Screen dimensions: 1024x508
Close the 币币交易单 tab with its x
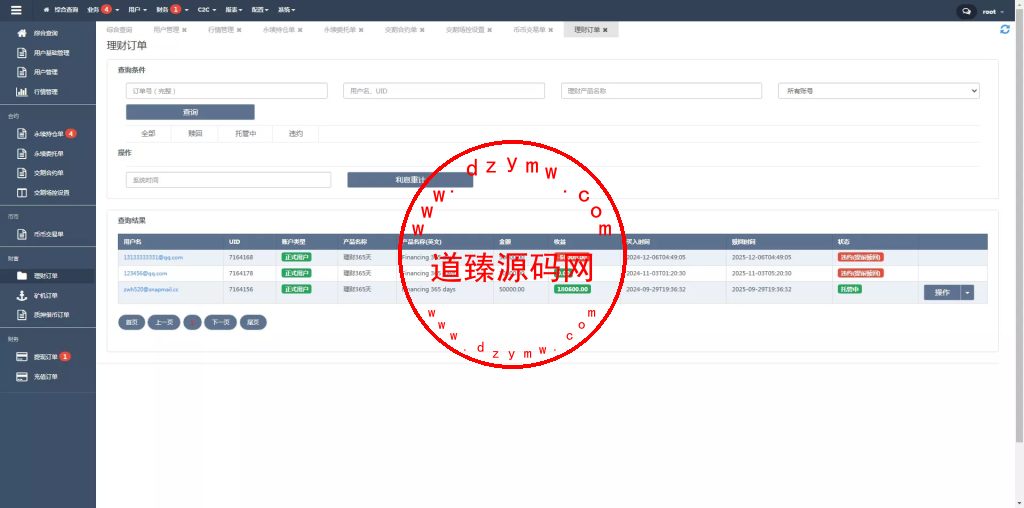tap(551, 30)
